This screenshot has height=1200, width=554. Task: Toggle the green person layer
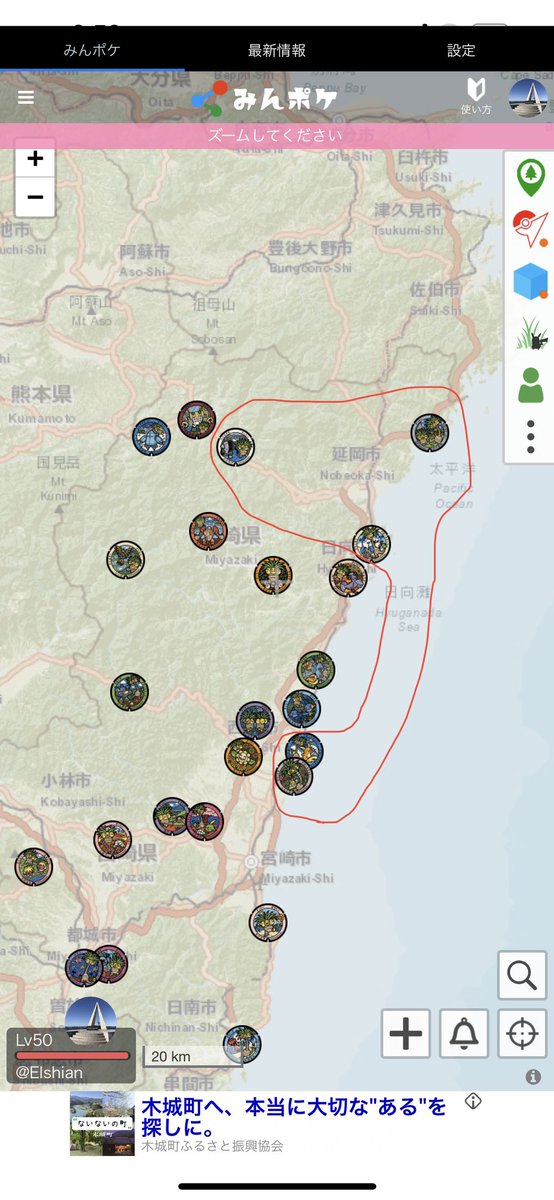[x=530, y=384]
